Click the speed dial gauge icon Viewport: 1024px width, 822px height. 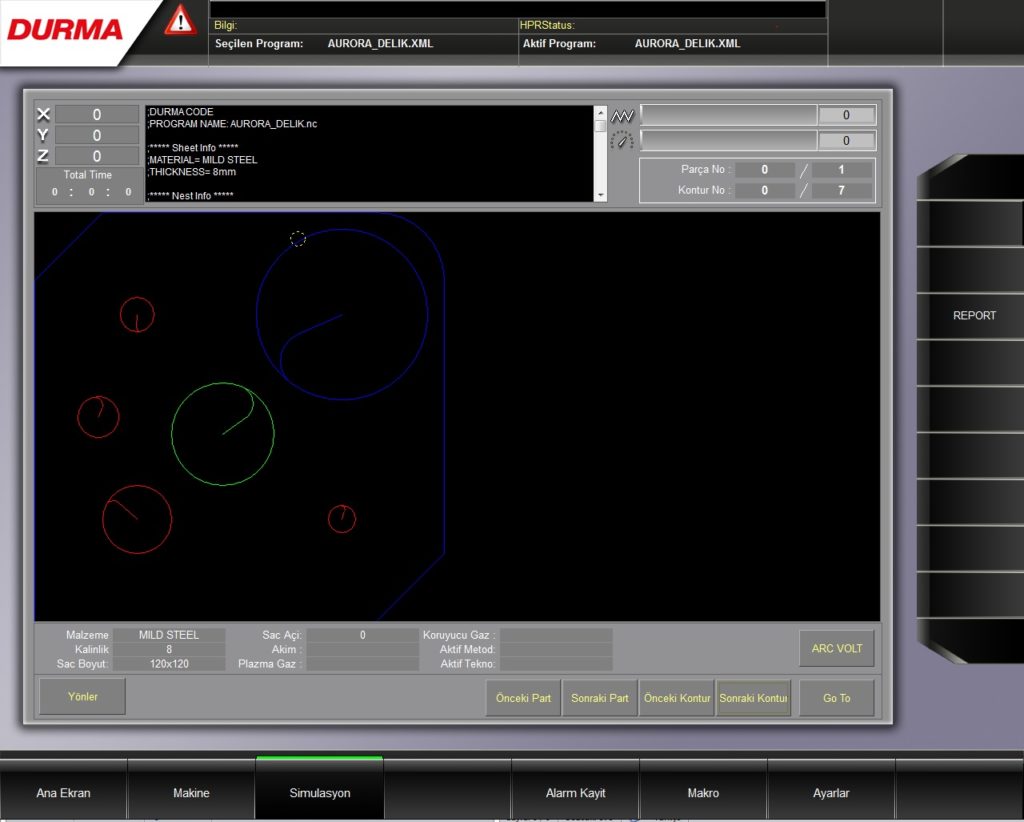point(622,140)
